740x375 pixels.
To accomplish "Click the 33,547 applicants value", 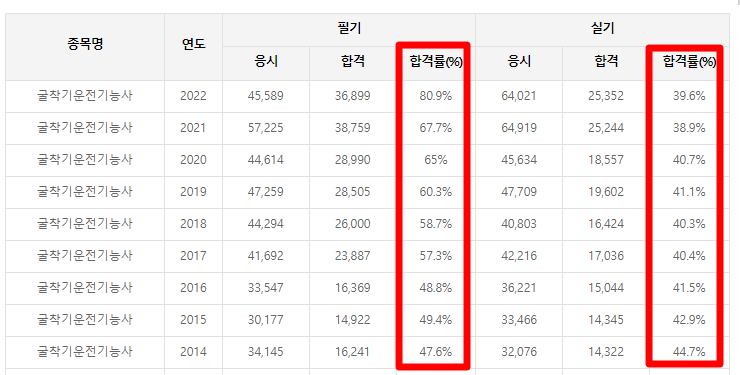I will [x=266, y=288].
